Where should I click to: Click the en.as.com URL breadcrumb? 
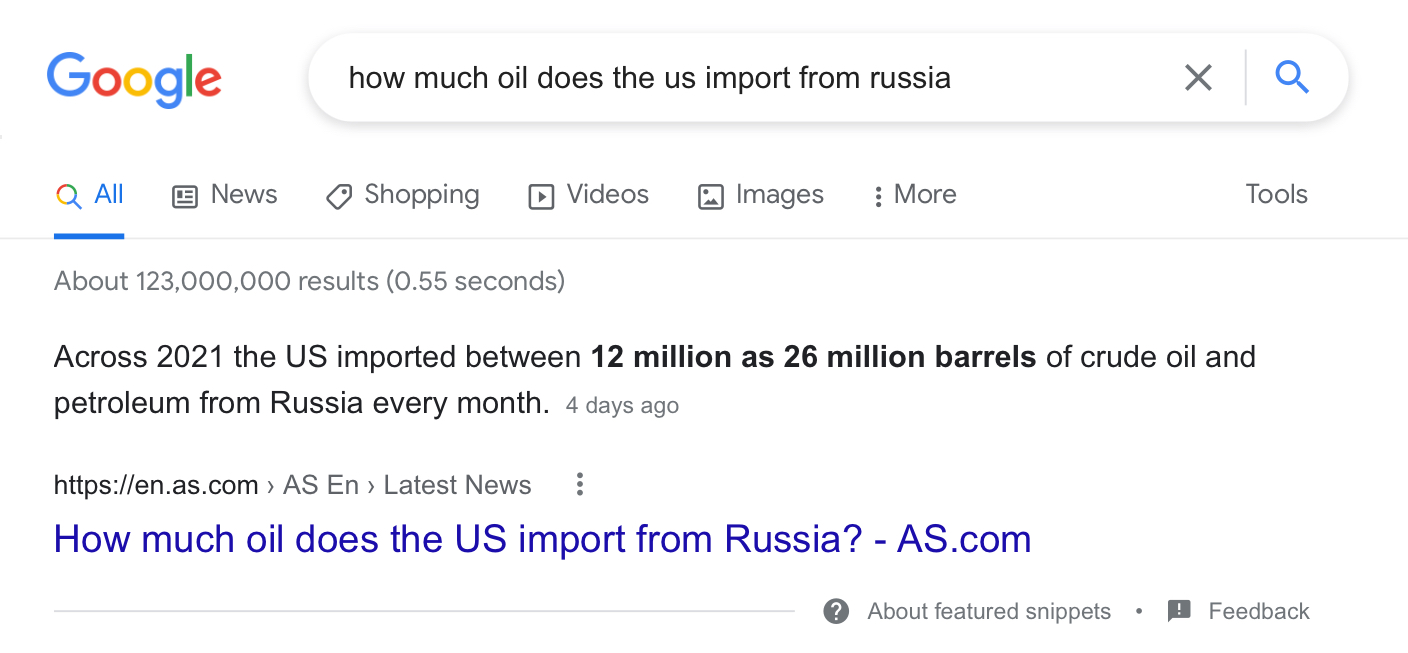pyautogui.click(x=156, y=486)
